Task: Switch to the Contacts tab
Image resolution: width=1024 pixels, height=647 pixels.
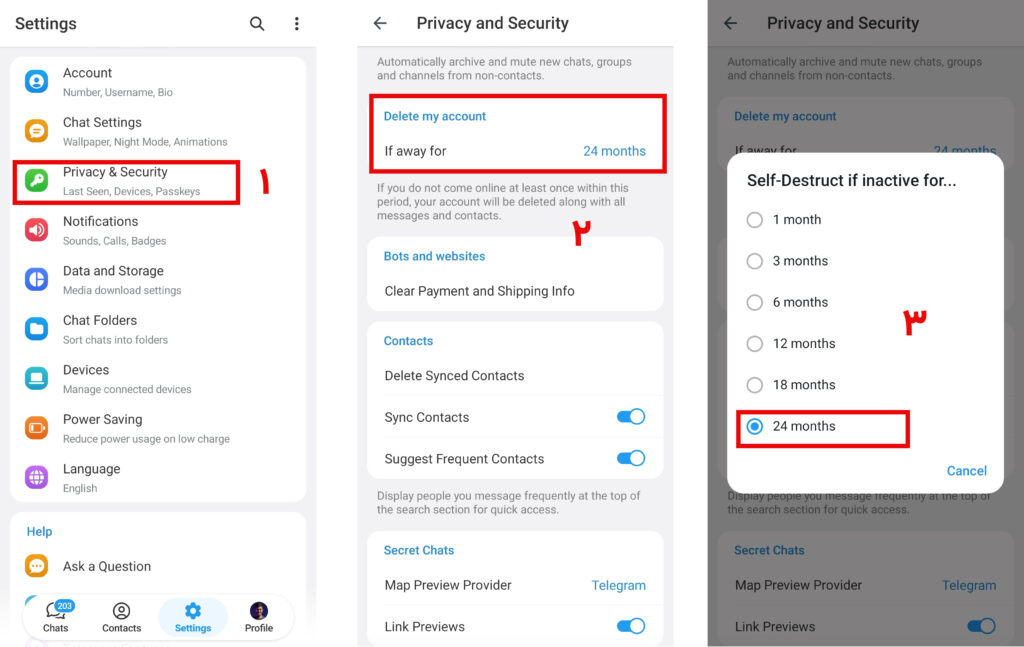Action: 121,617
